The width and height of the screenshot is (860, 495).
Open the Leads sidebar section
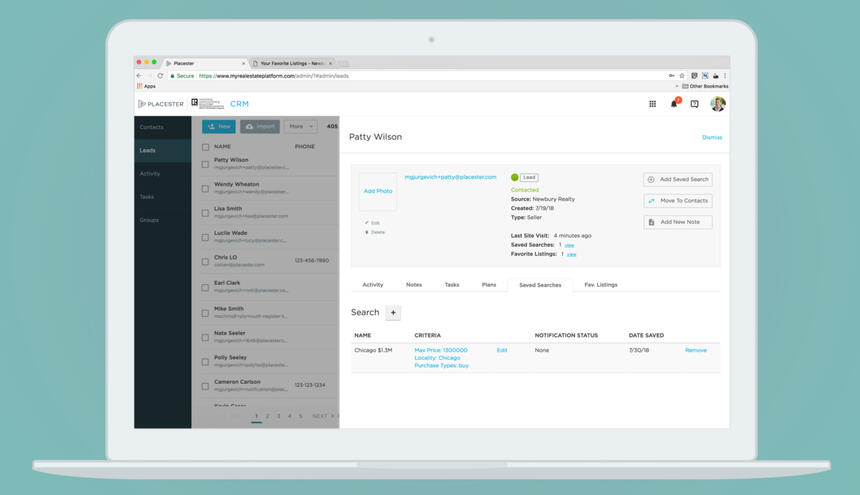click(162, 150)
